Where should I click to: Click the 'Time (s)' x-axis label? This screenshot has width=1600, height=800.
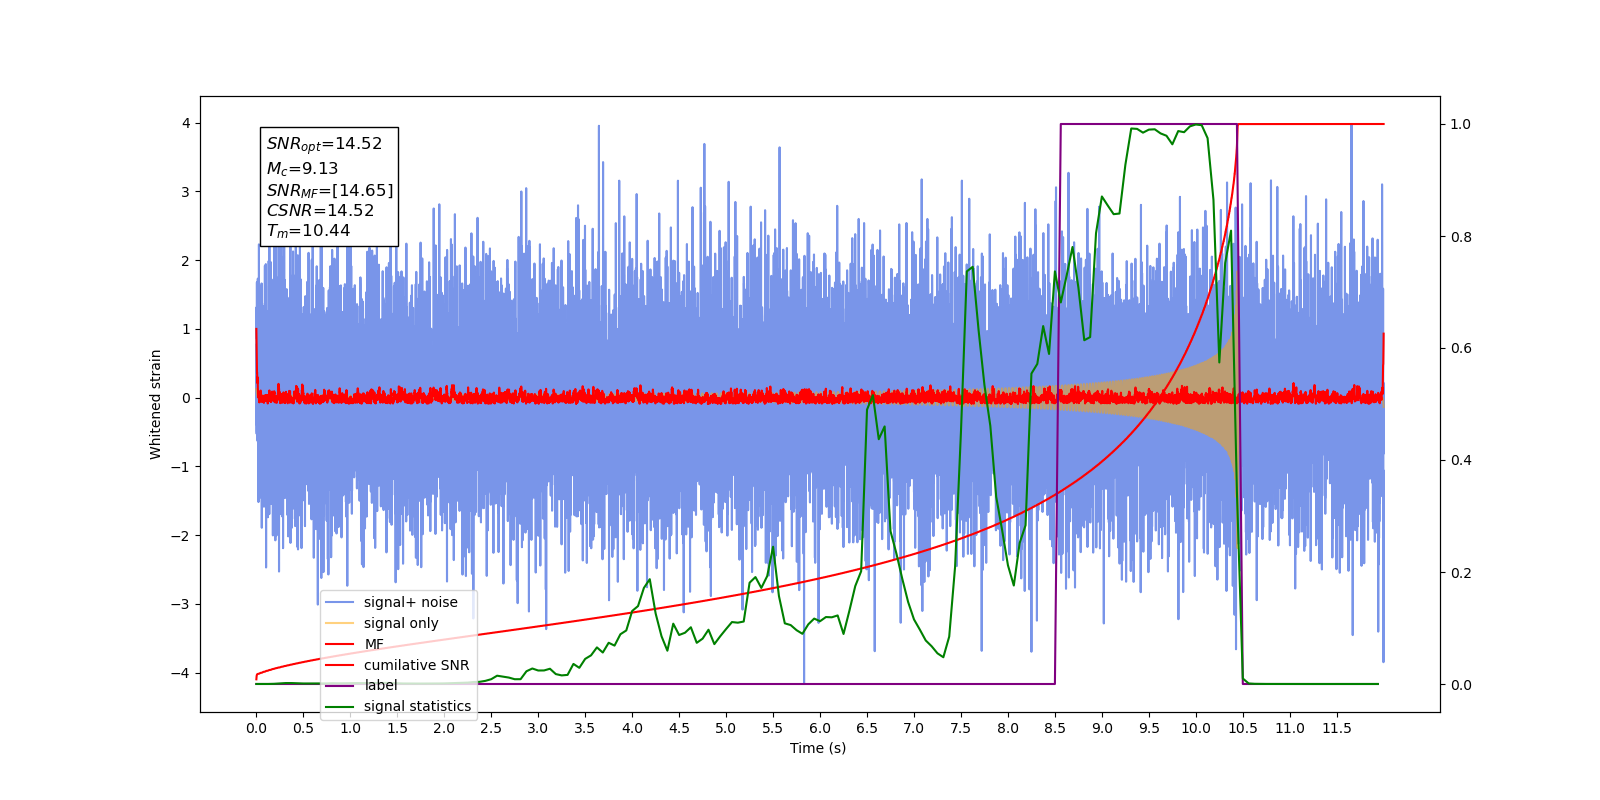[818, 748]
